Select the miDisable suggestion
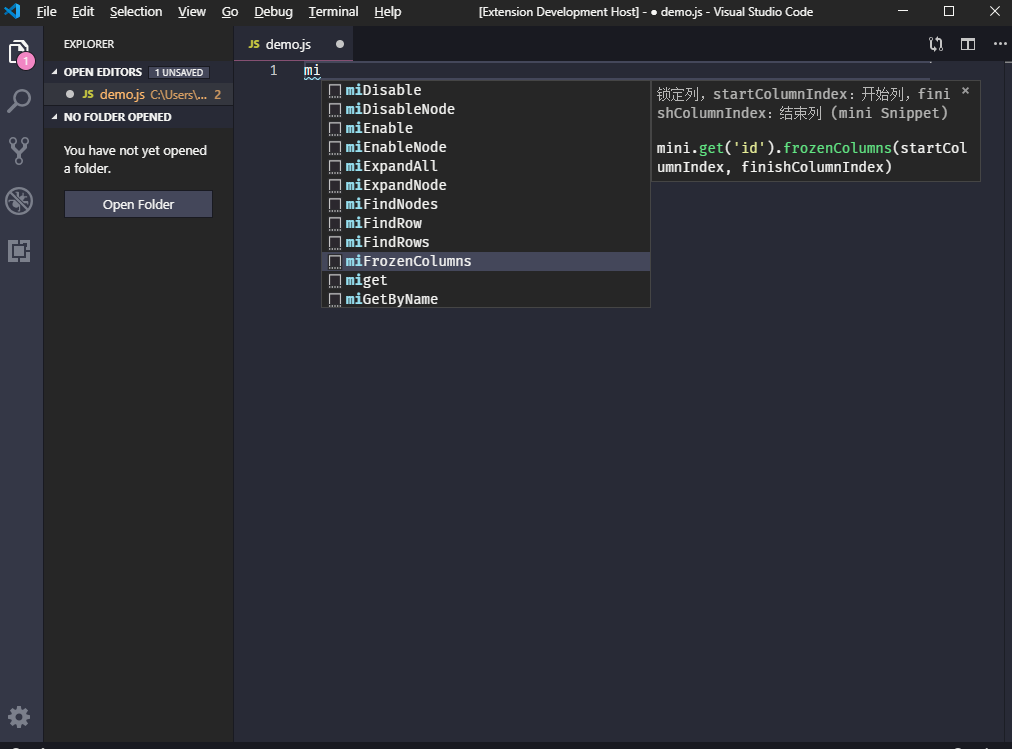 tap(485, 90)
